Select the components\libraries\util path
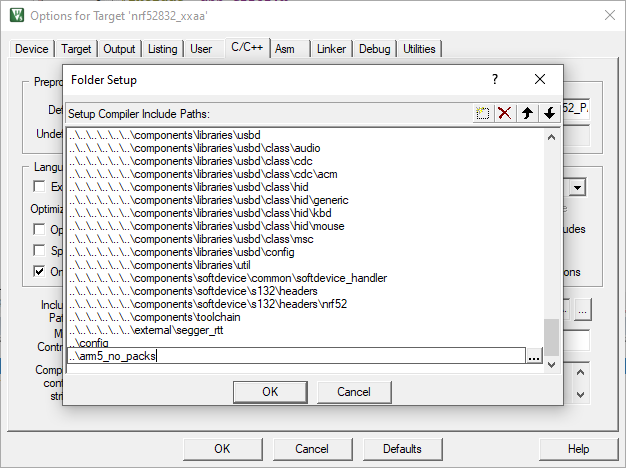The width and height of the screenshot is (626, 468). 160,265
